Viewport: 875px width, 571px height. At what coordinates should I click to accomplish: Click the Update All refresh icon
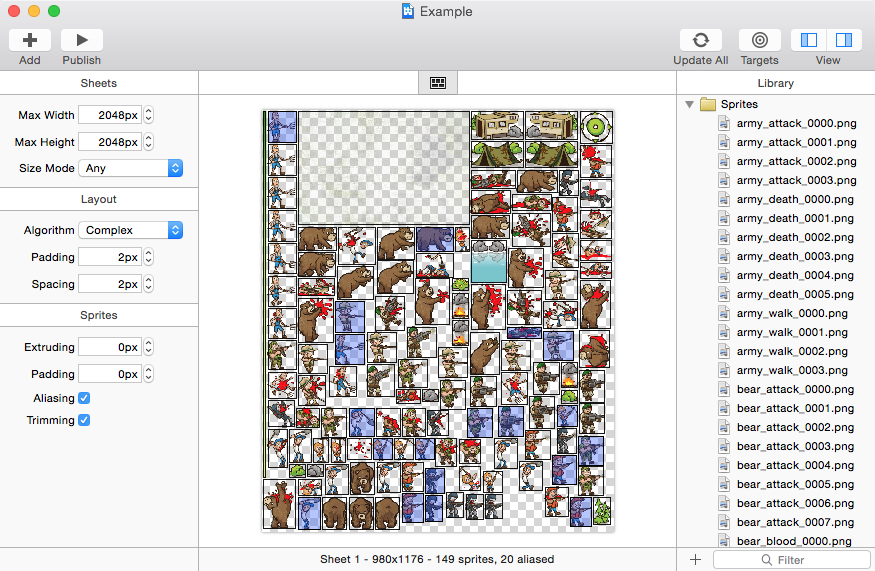[700, 40]
